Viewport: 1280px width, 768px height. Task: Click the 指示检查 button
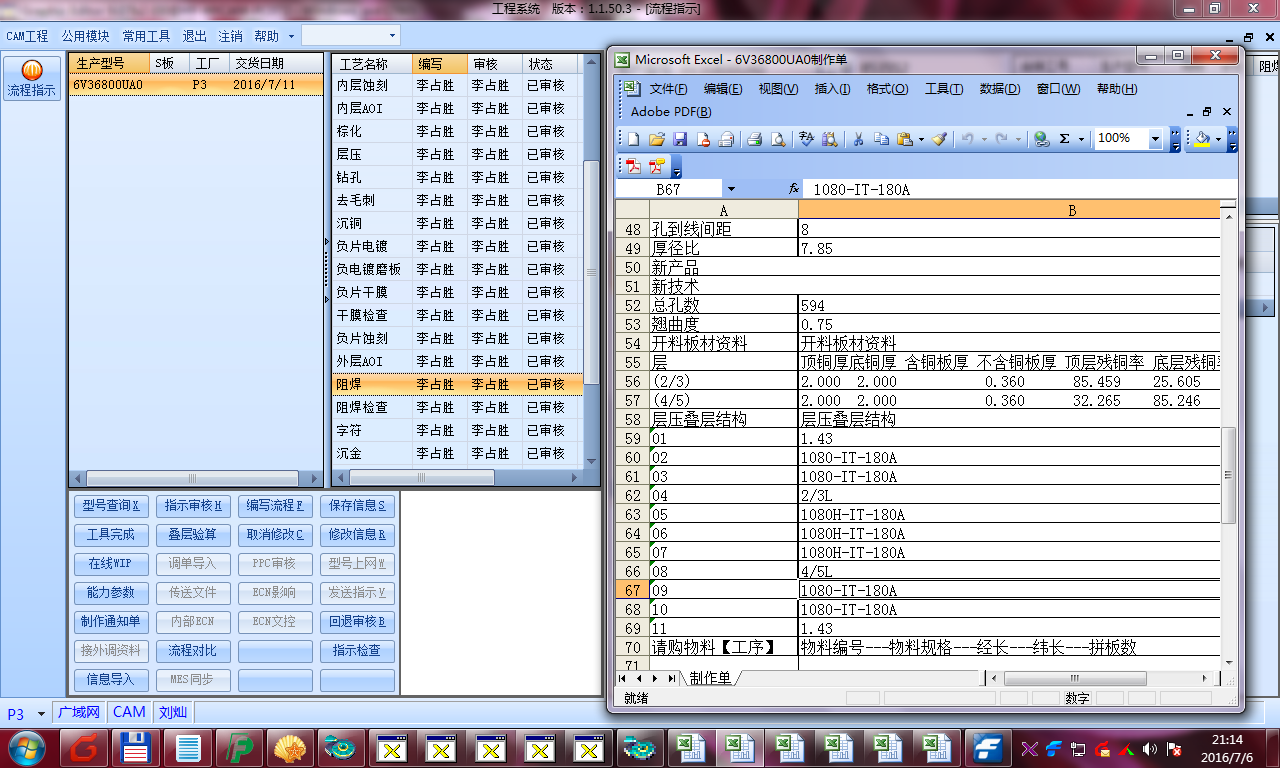[357, 650]
